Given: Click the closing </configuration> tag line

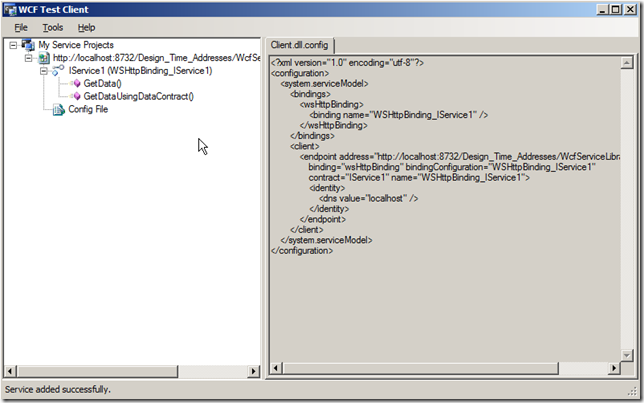Looking at the screenshot, I should point(302,251).
